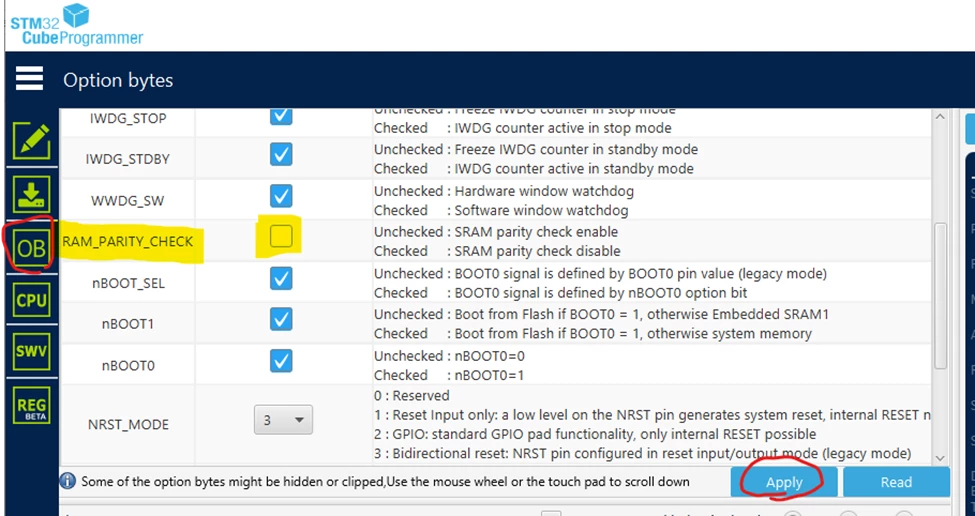
Task: Open the hamburger menu
Action: point(29,79)
